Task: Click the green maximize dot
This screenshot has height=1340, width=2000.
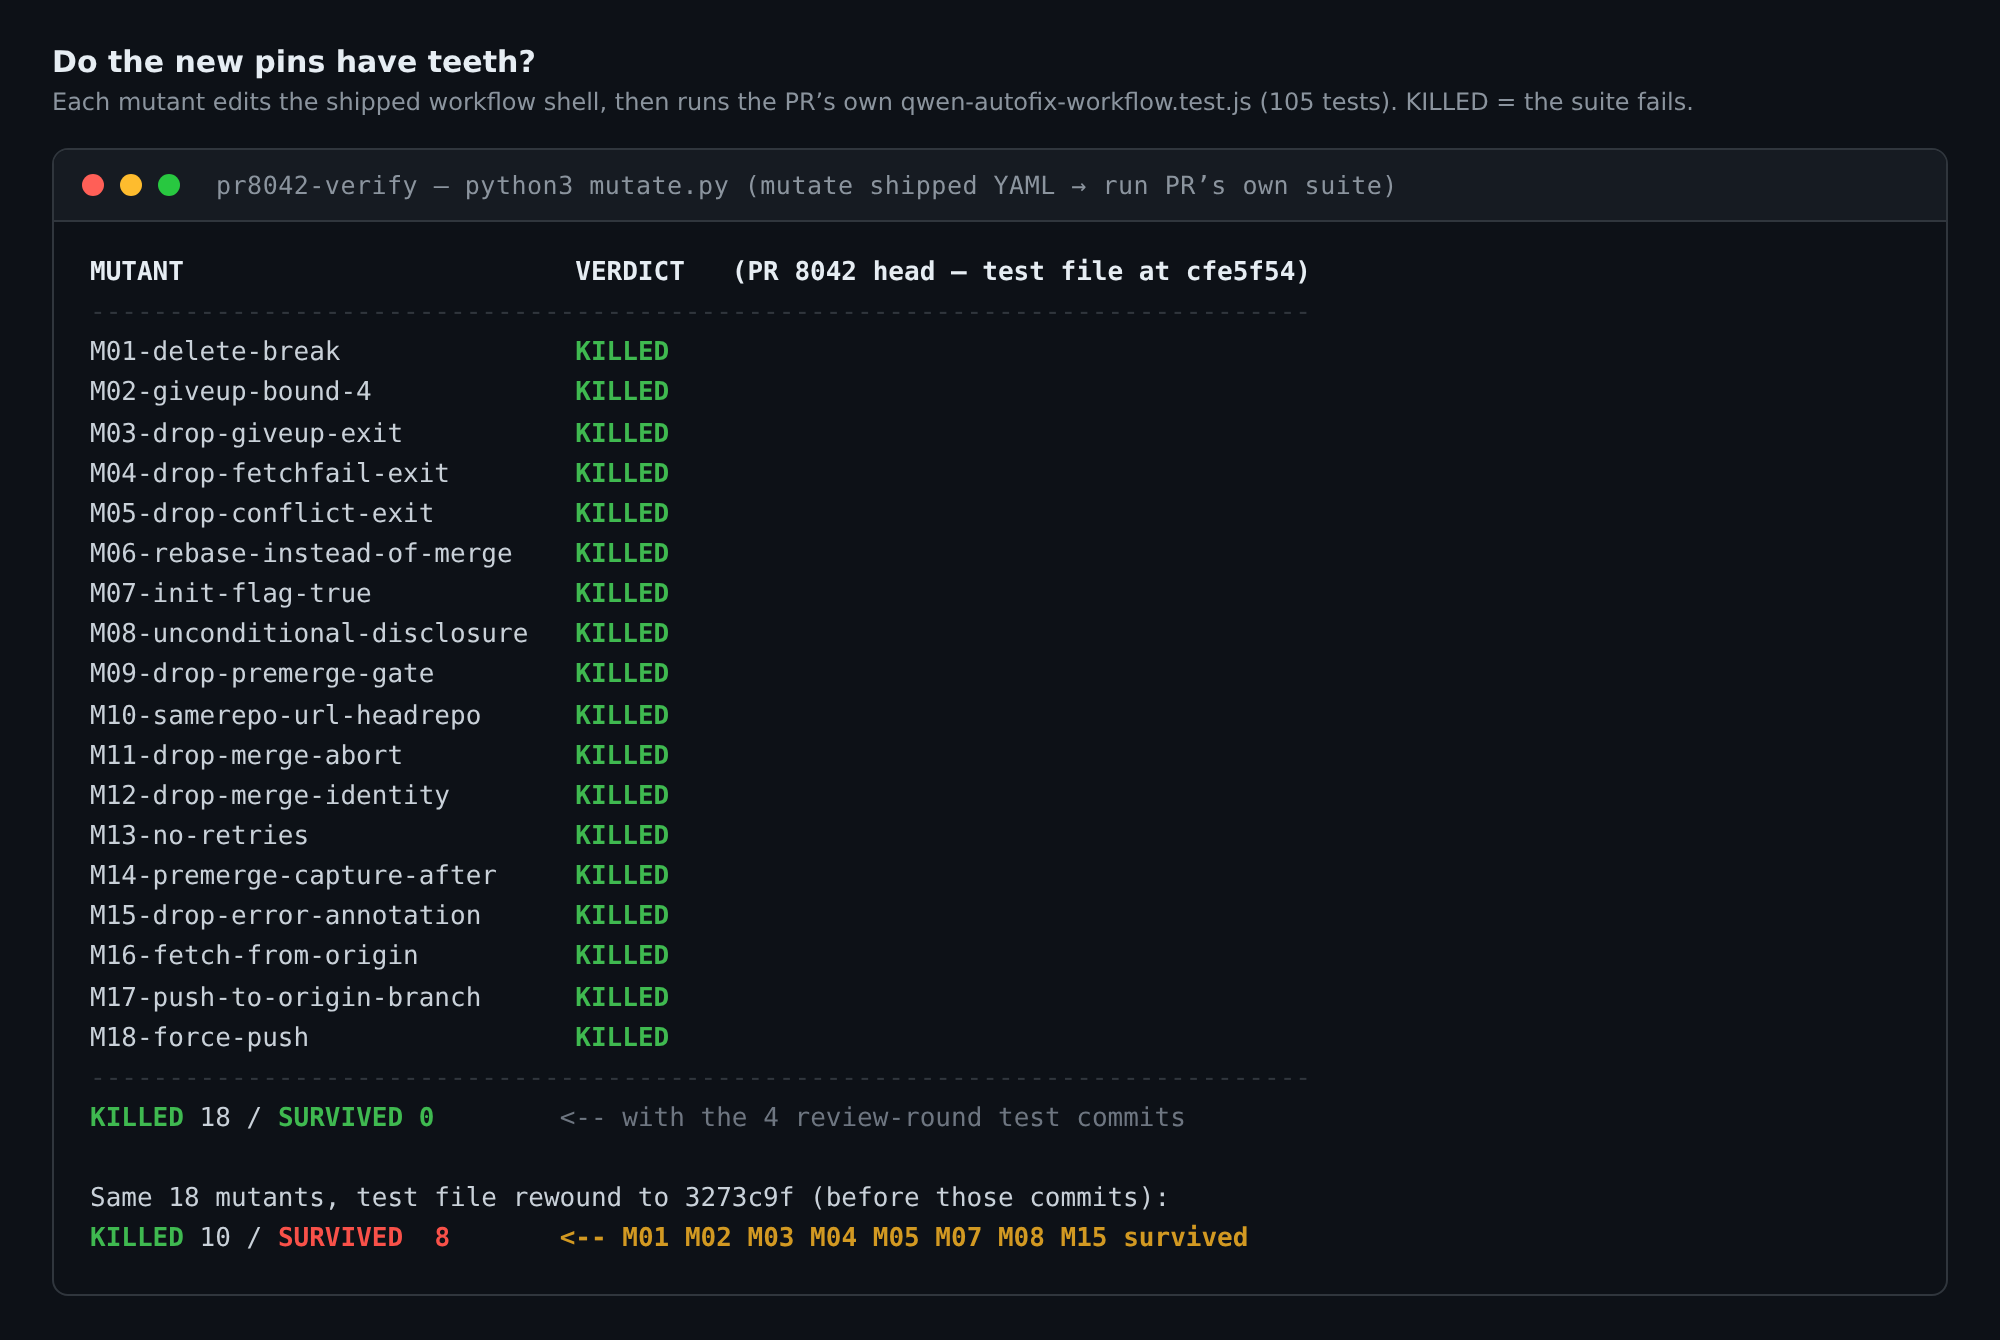Action: pos(169,185)
